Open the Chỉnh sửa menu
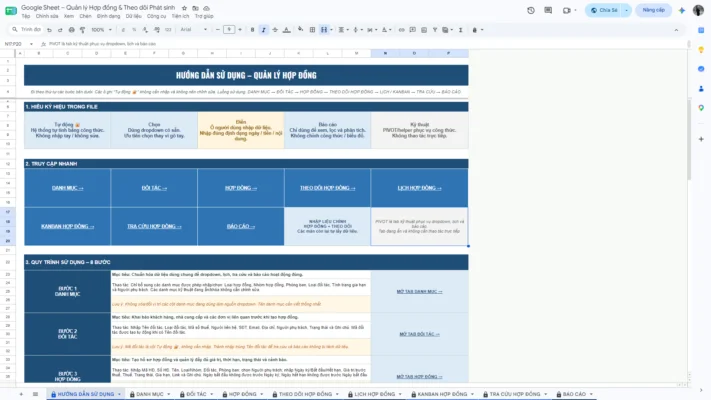 (47, 16)
